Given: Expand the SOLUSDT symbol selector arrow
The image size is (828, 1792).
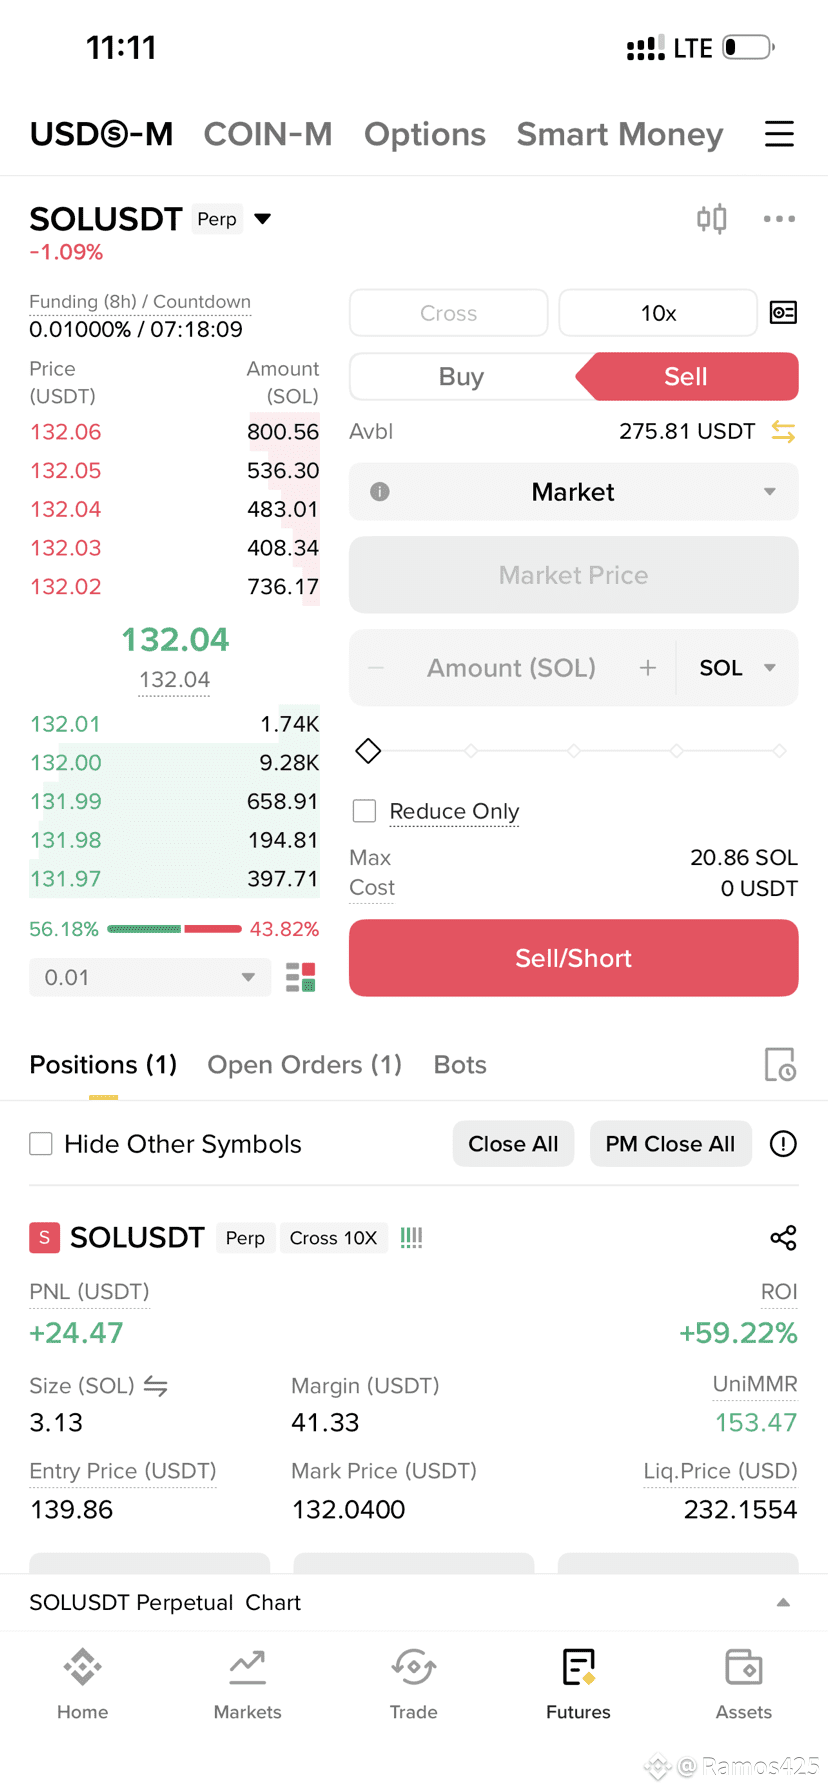Looking at the screenshot, I should pos(263,219).
